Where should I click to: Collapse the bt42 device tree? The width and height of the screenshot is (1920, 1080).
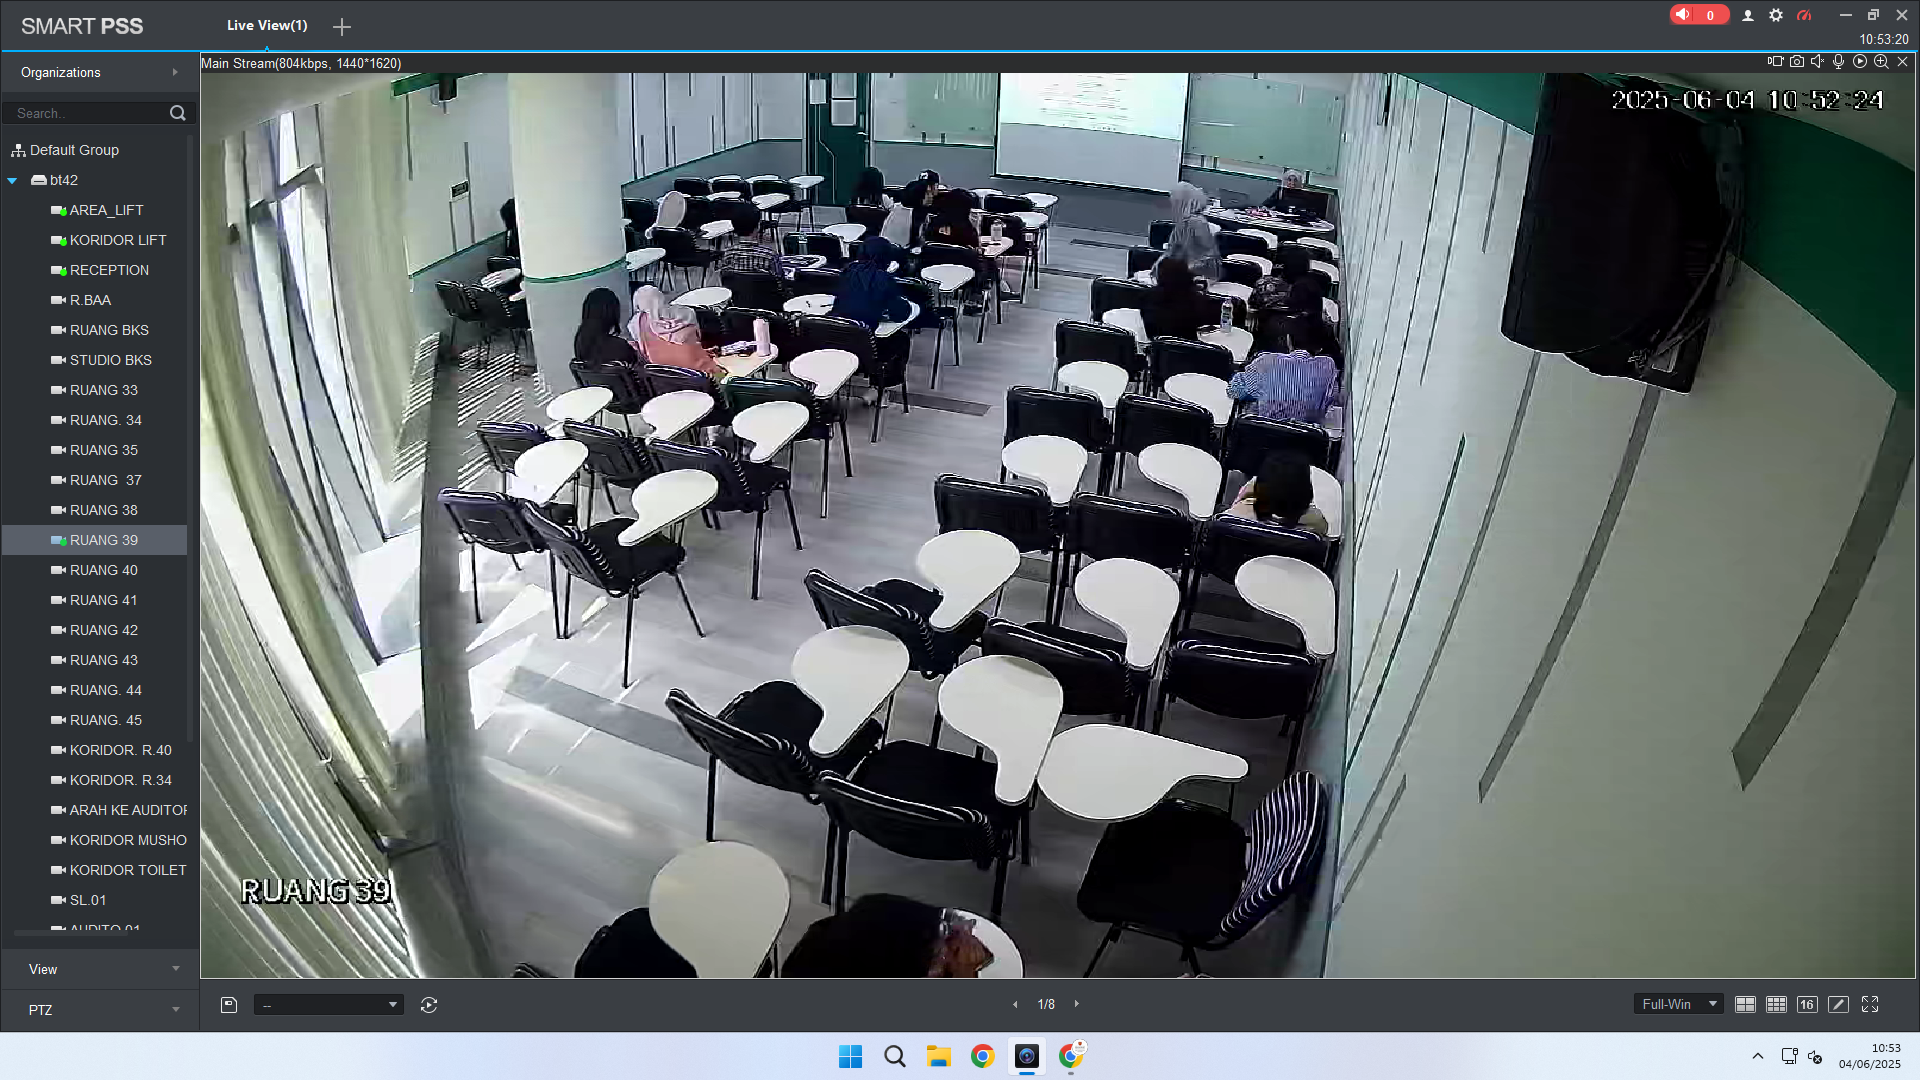12,180
